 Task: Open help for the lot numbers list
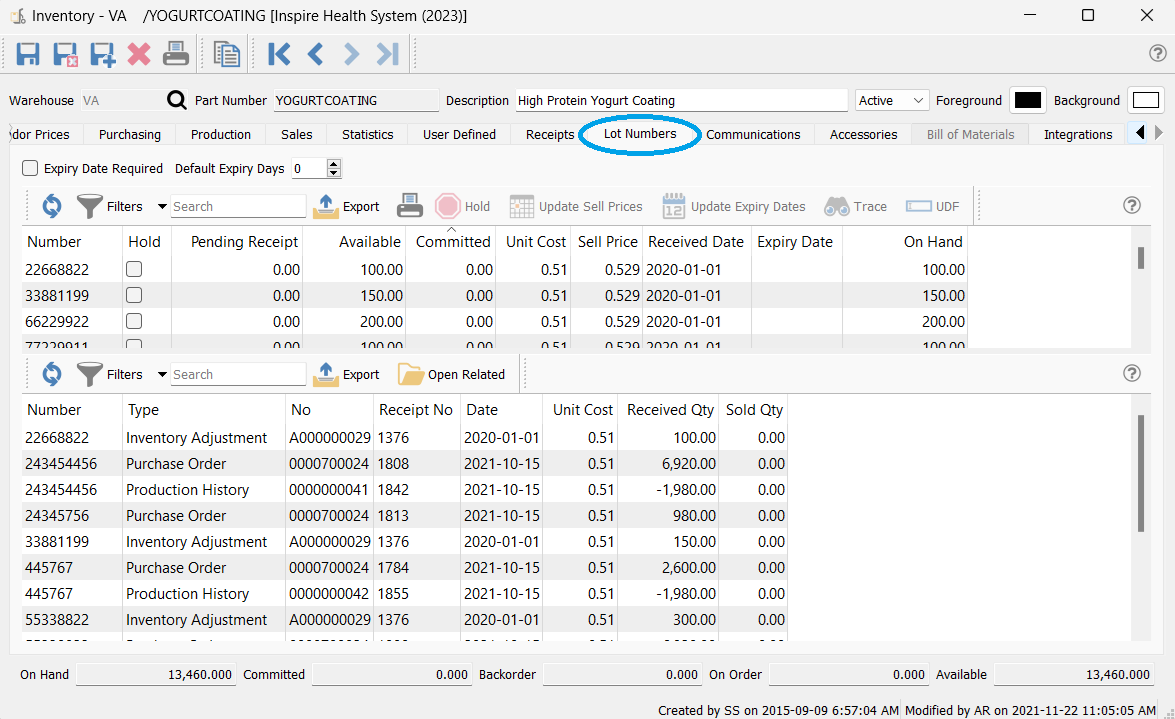(1132, 205)
